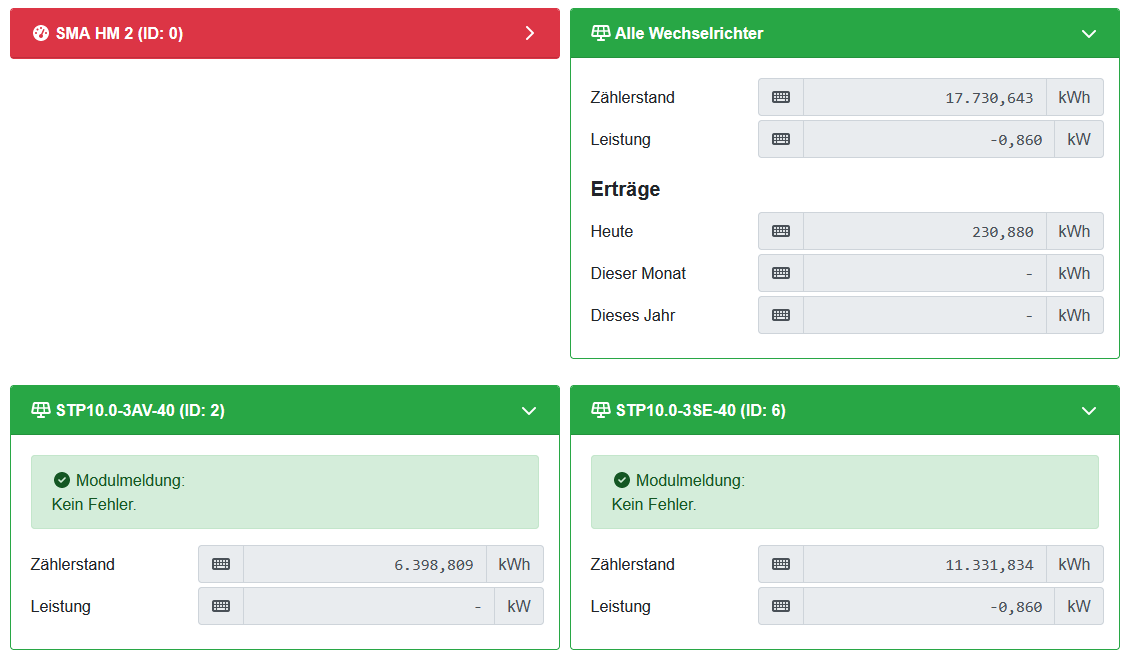Click the STP10.0-3AV-40 solar panel icon
The width and height of the screenshot is (1137, 661).
tap(41, 410)
